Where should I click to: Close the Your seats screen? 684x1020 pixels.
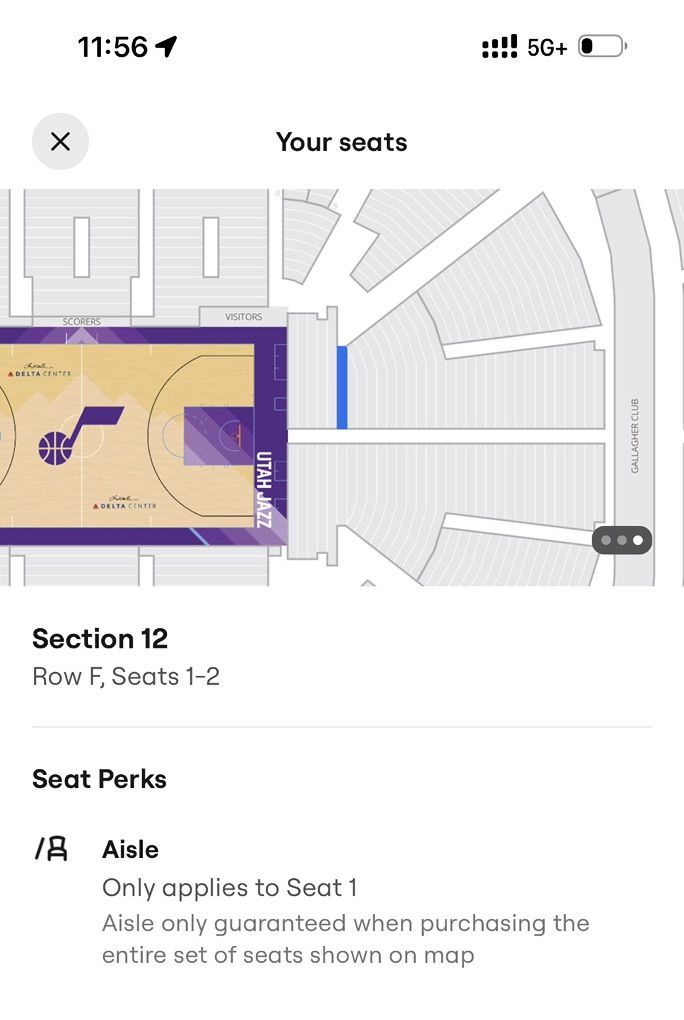60,142
